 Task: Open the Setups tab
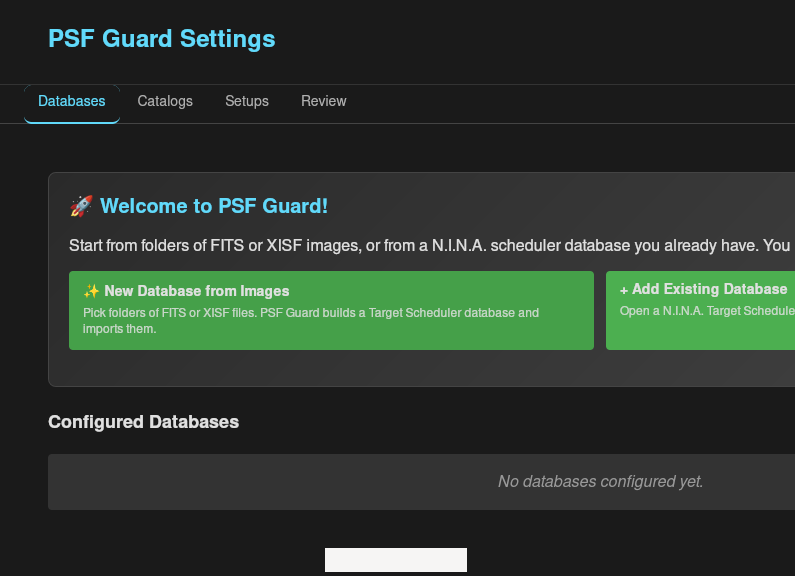tap(247, 101)
